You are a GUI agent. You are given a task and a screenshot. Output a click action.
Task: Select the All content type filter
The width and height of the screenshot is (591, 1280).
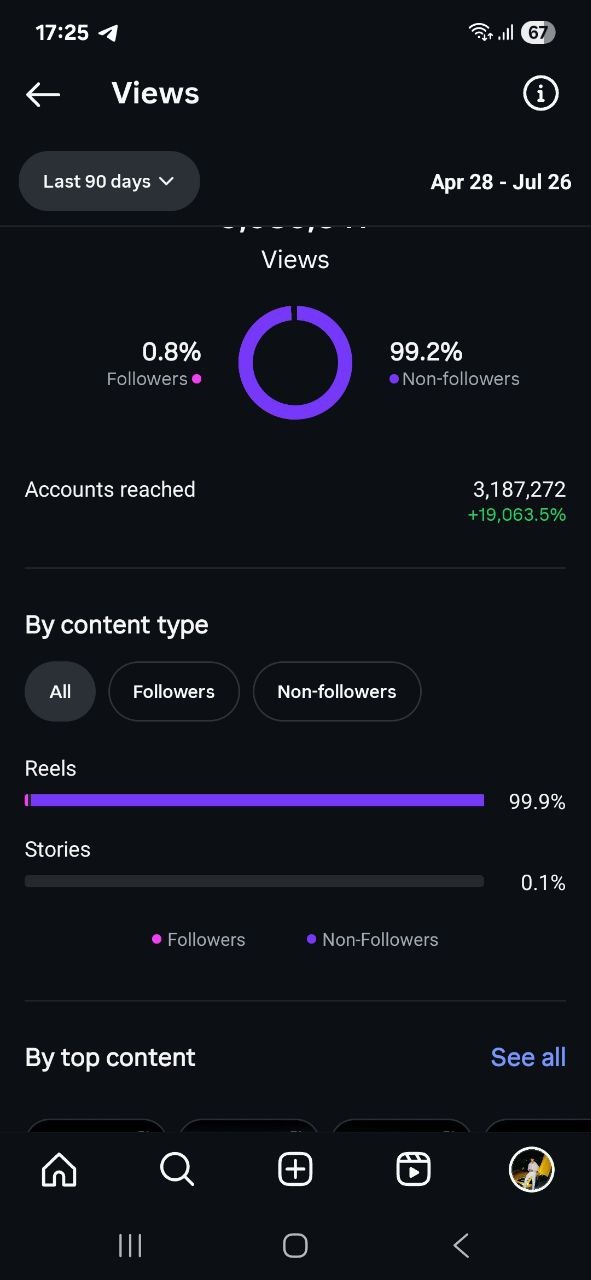pyautogui.click(x=59, y=691)
